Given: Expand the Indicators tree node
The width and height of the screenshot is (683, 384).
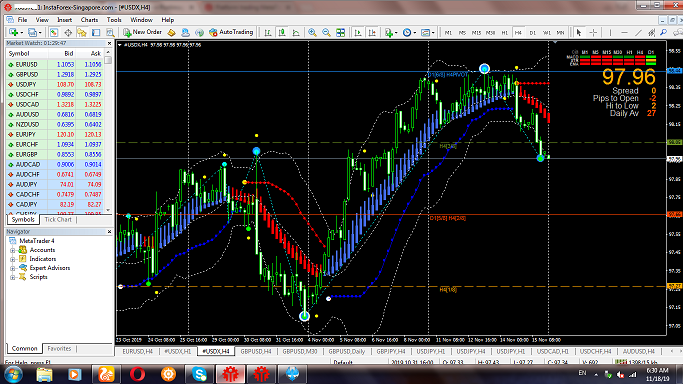Looking at the screenshot, I should (x=13, y=259).
